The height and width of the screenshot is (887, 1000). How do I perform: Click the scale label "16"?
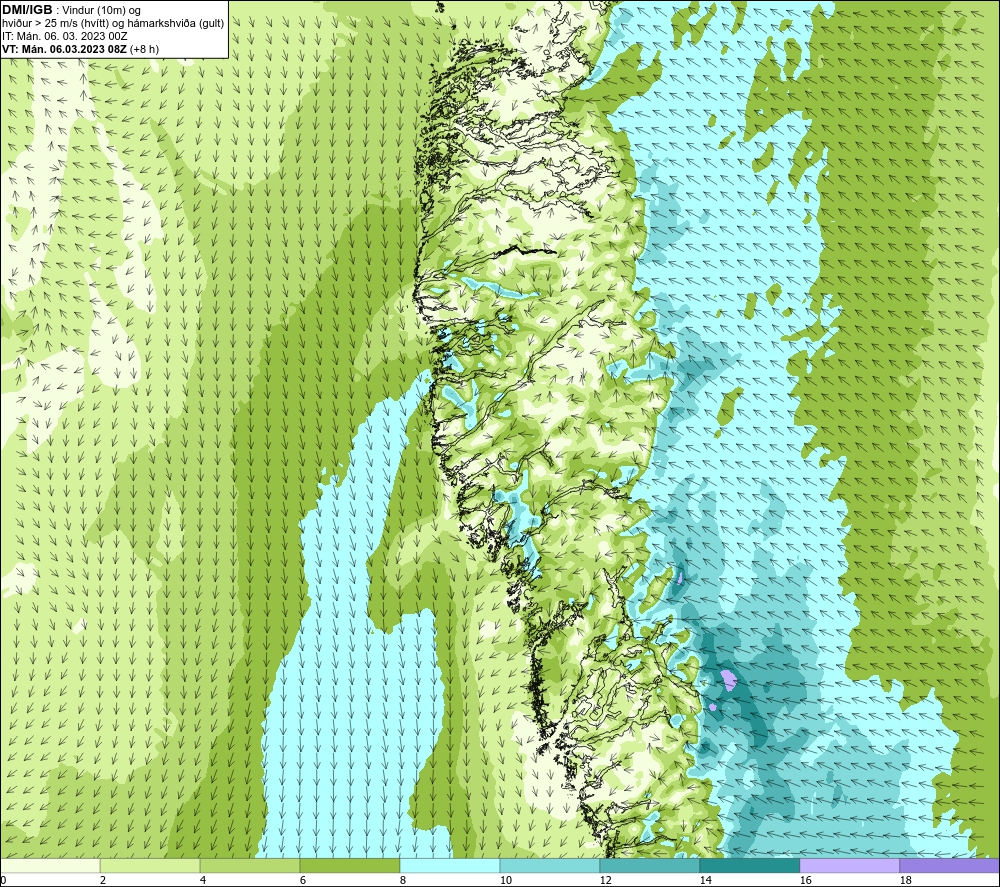[805, 880]
